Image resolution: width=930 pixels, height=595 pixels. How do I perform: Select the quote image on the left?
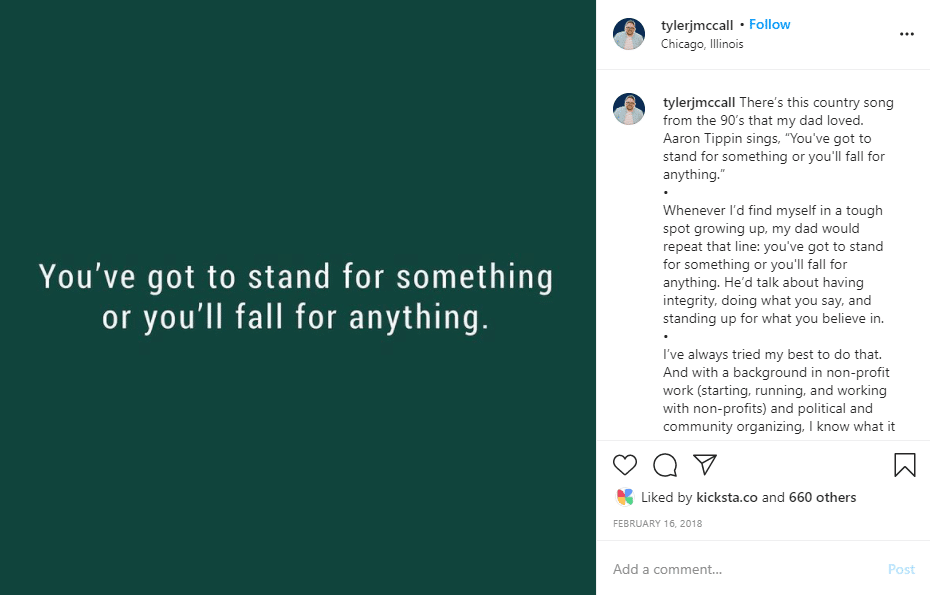[297, 297]
